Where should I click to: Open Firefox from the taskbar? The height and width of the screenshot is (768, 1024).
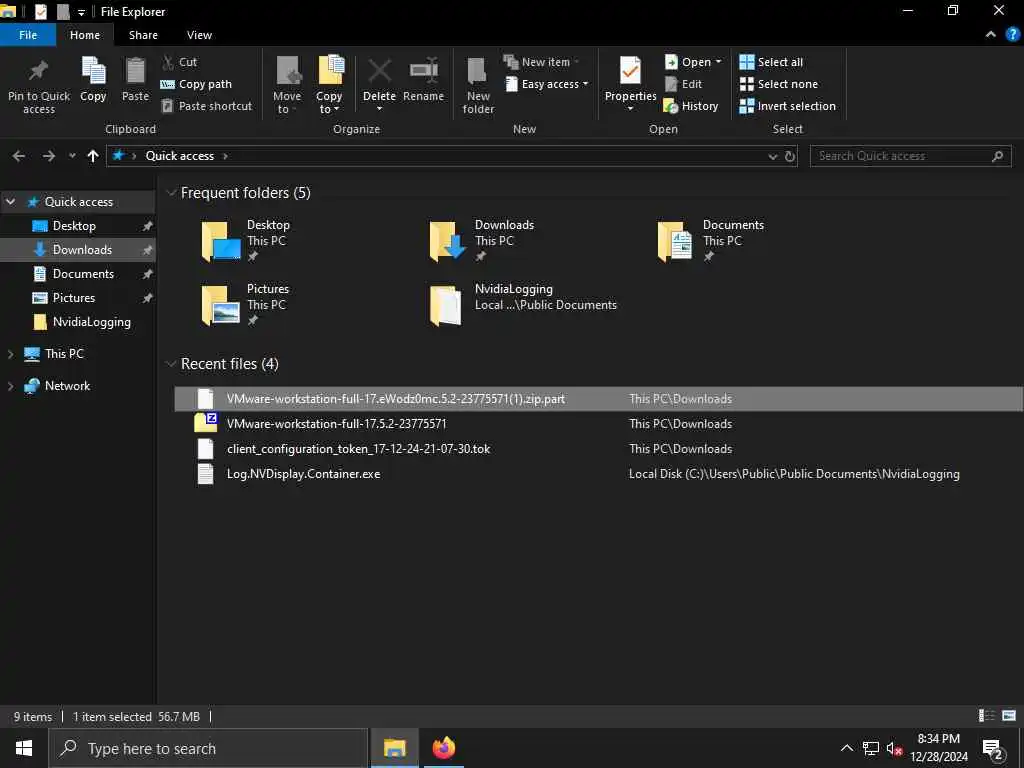[x=444, y=748]
